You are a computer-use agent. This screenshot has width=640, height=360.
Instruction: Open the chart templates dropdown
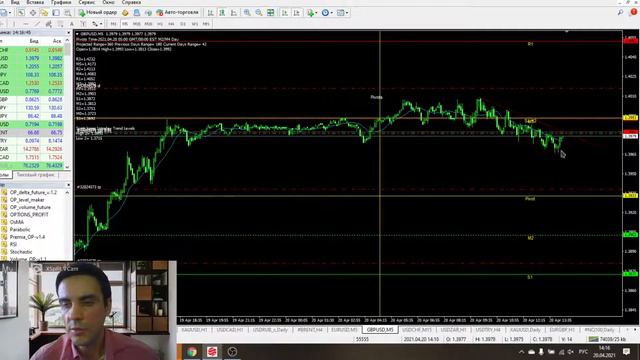pos(342,13)
